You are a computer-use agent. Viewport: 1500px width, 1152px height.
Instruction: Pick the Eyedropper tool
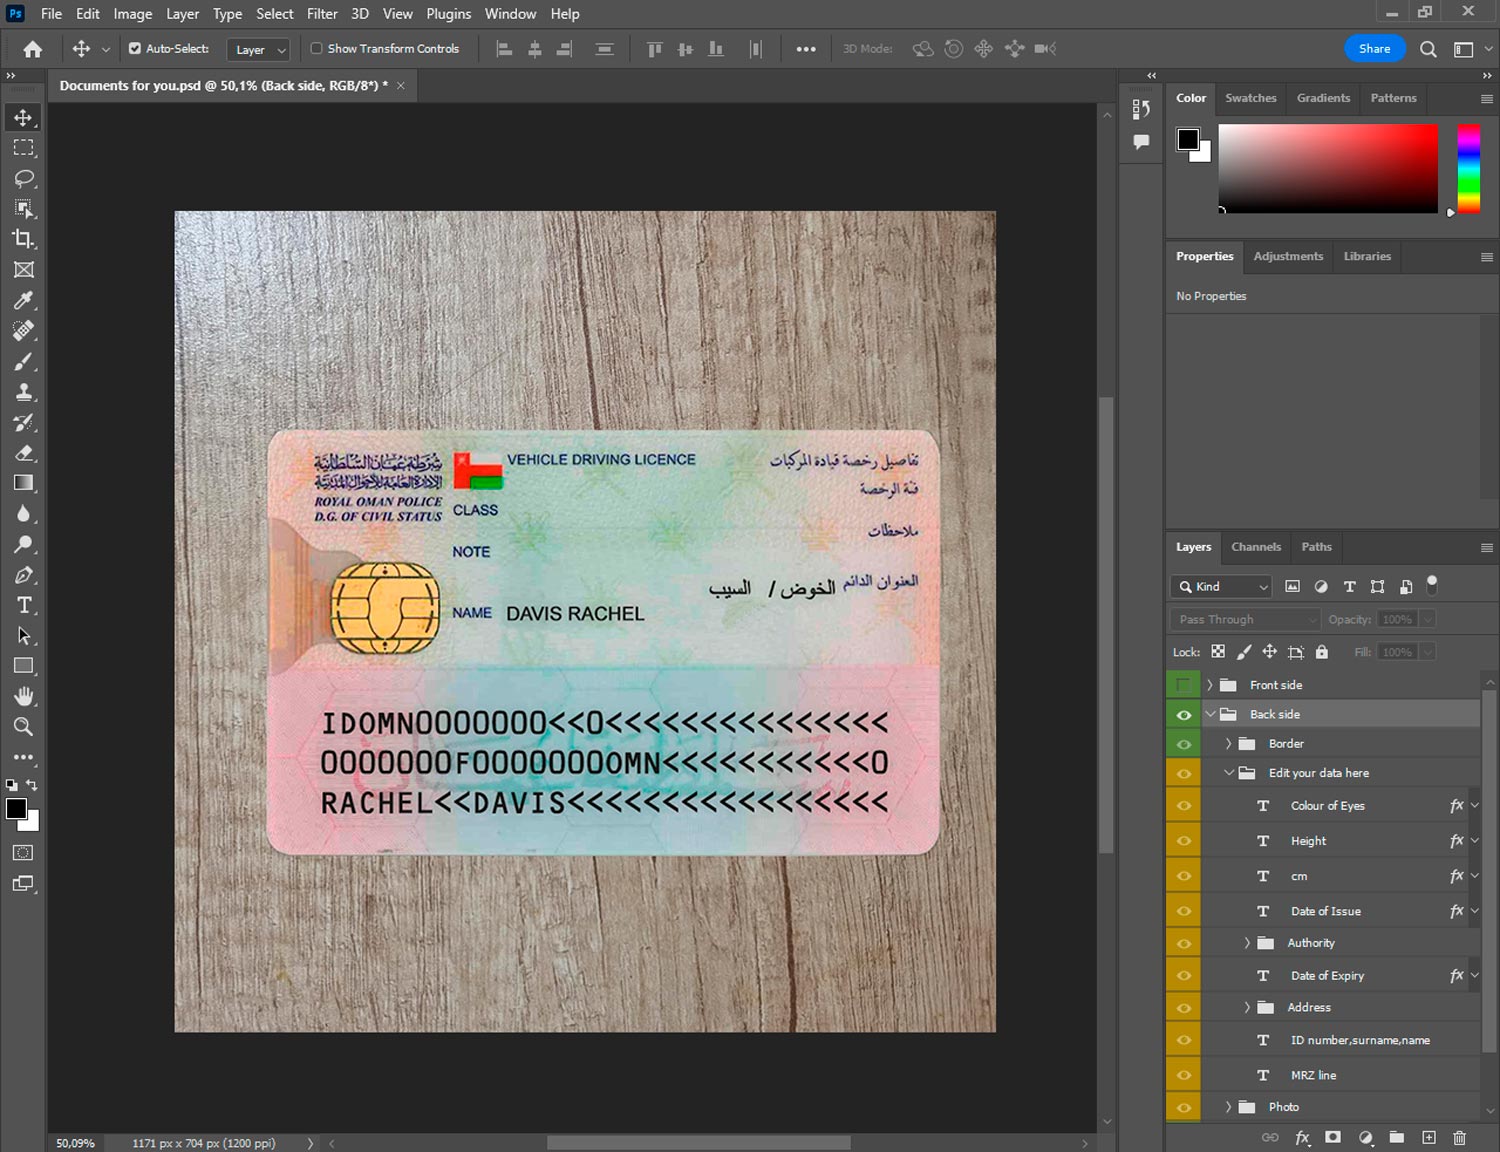pos(23,300)
